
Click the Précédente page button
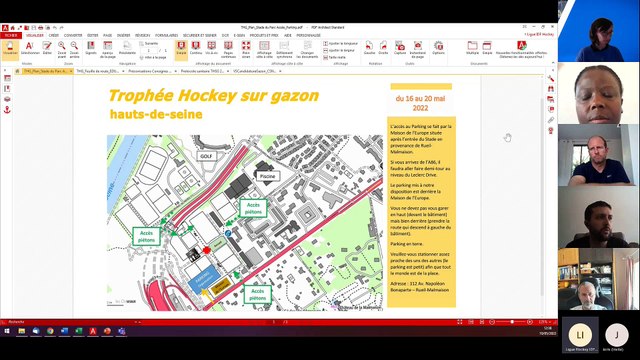pos(127,48)
